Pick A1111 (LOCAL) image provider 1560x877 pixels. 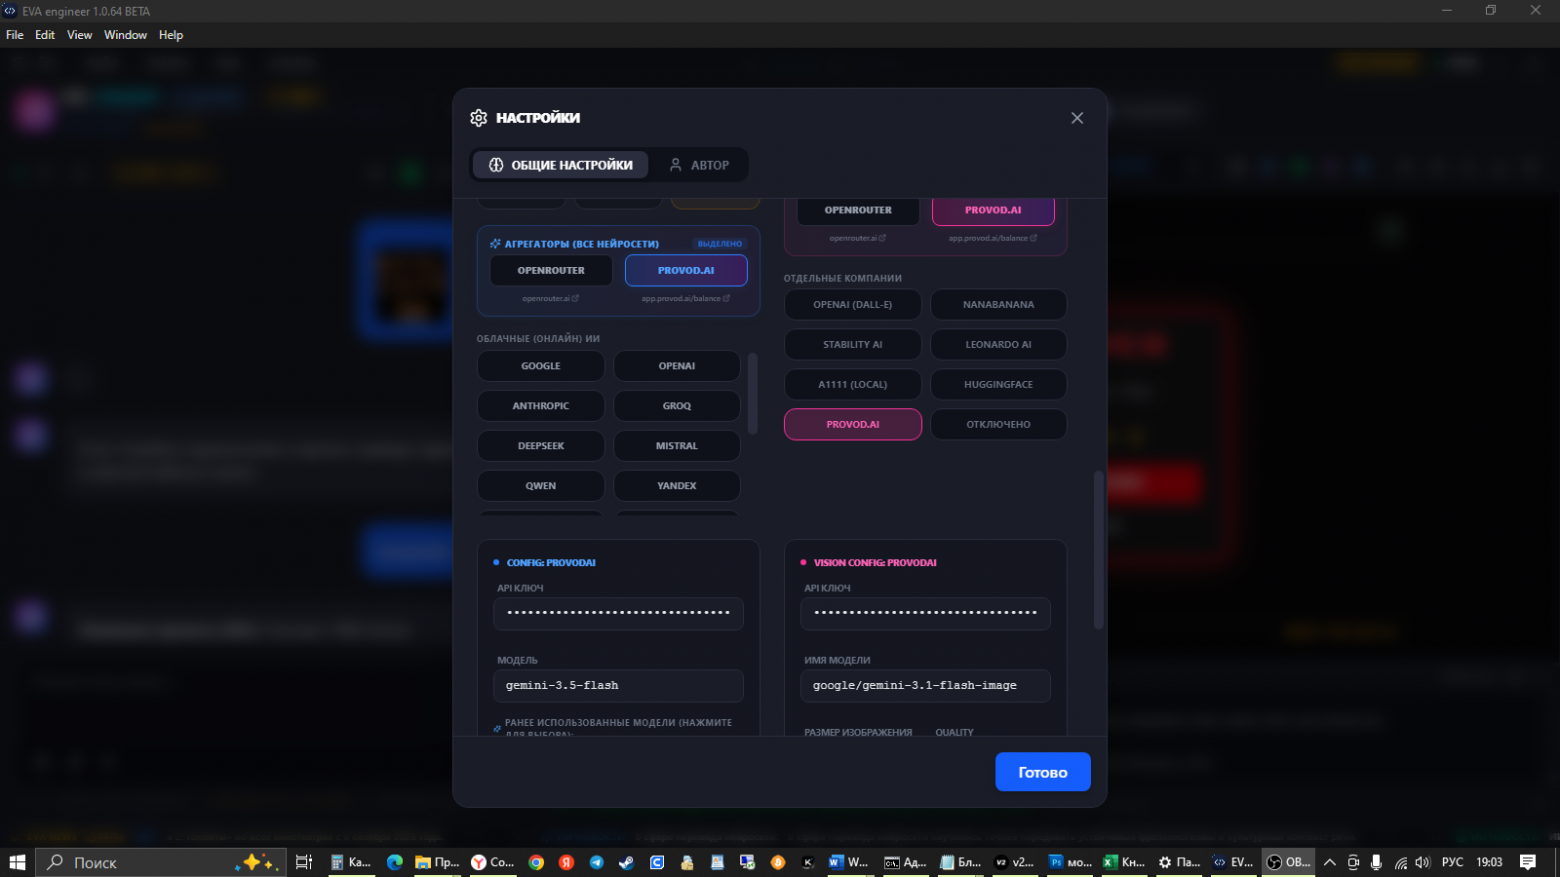pos(853,384)
